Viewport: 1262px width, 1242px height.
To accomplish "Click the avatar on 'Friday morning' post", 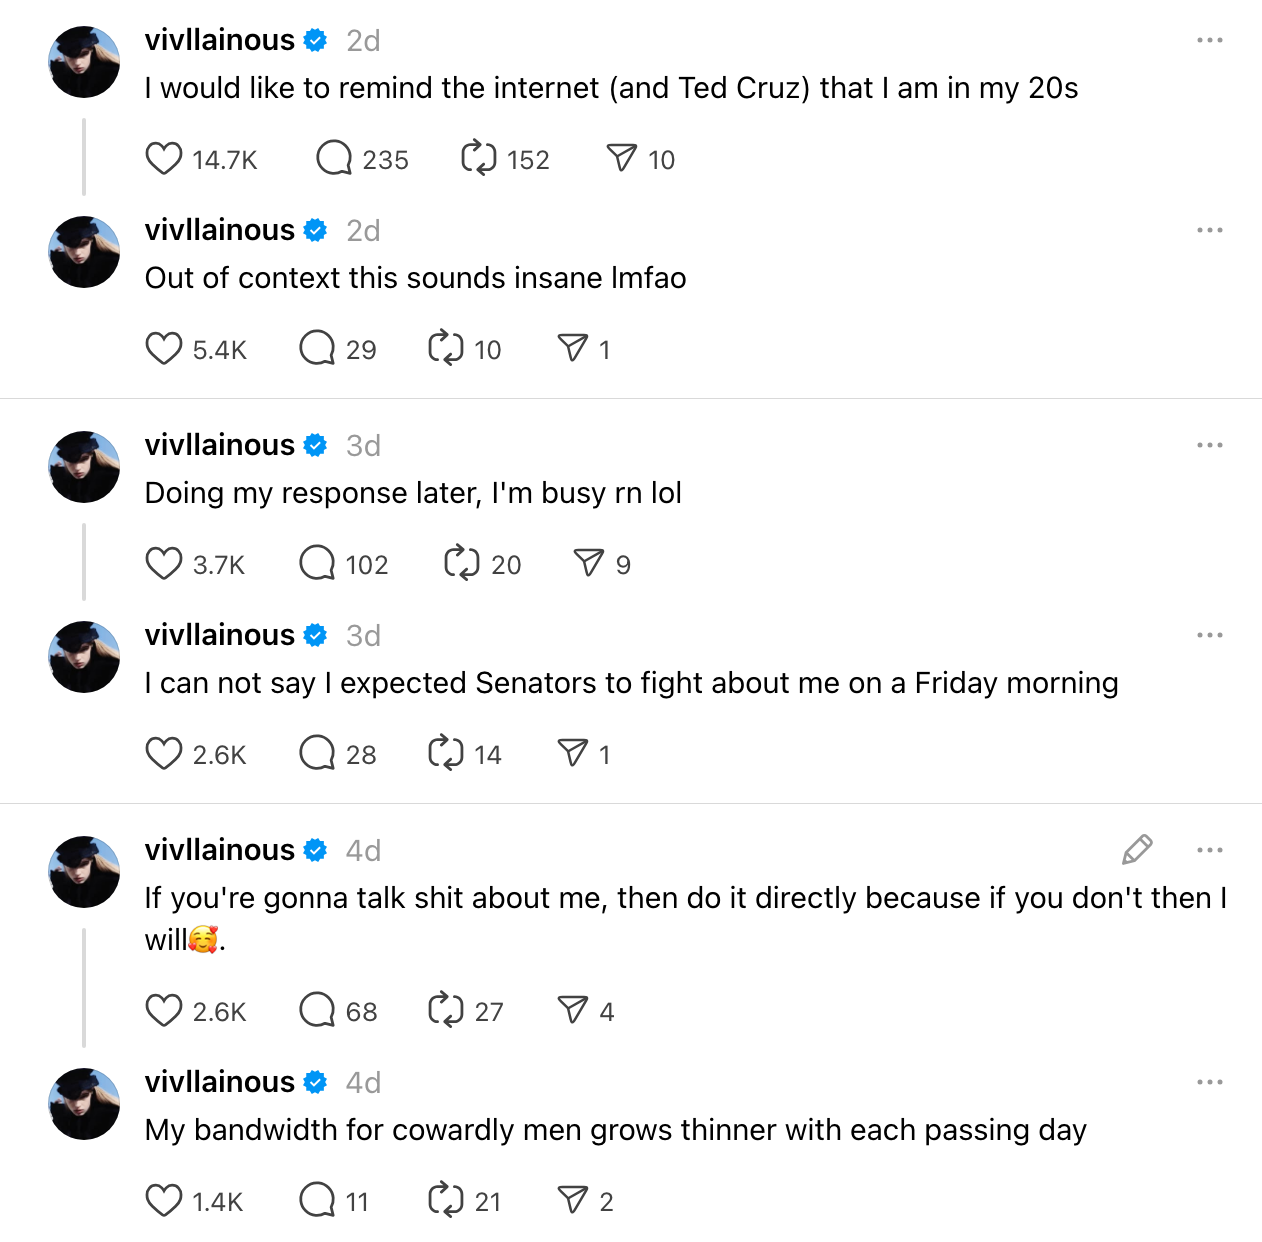I will (x=84, y=657).
